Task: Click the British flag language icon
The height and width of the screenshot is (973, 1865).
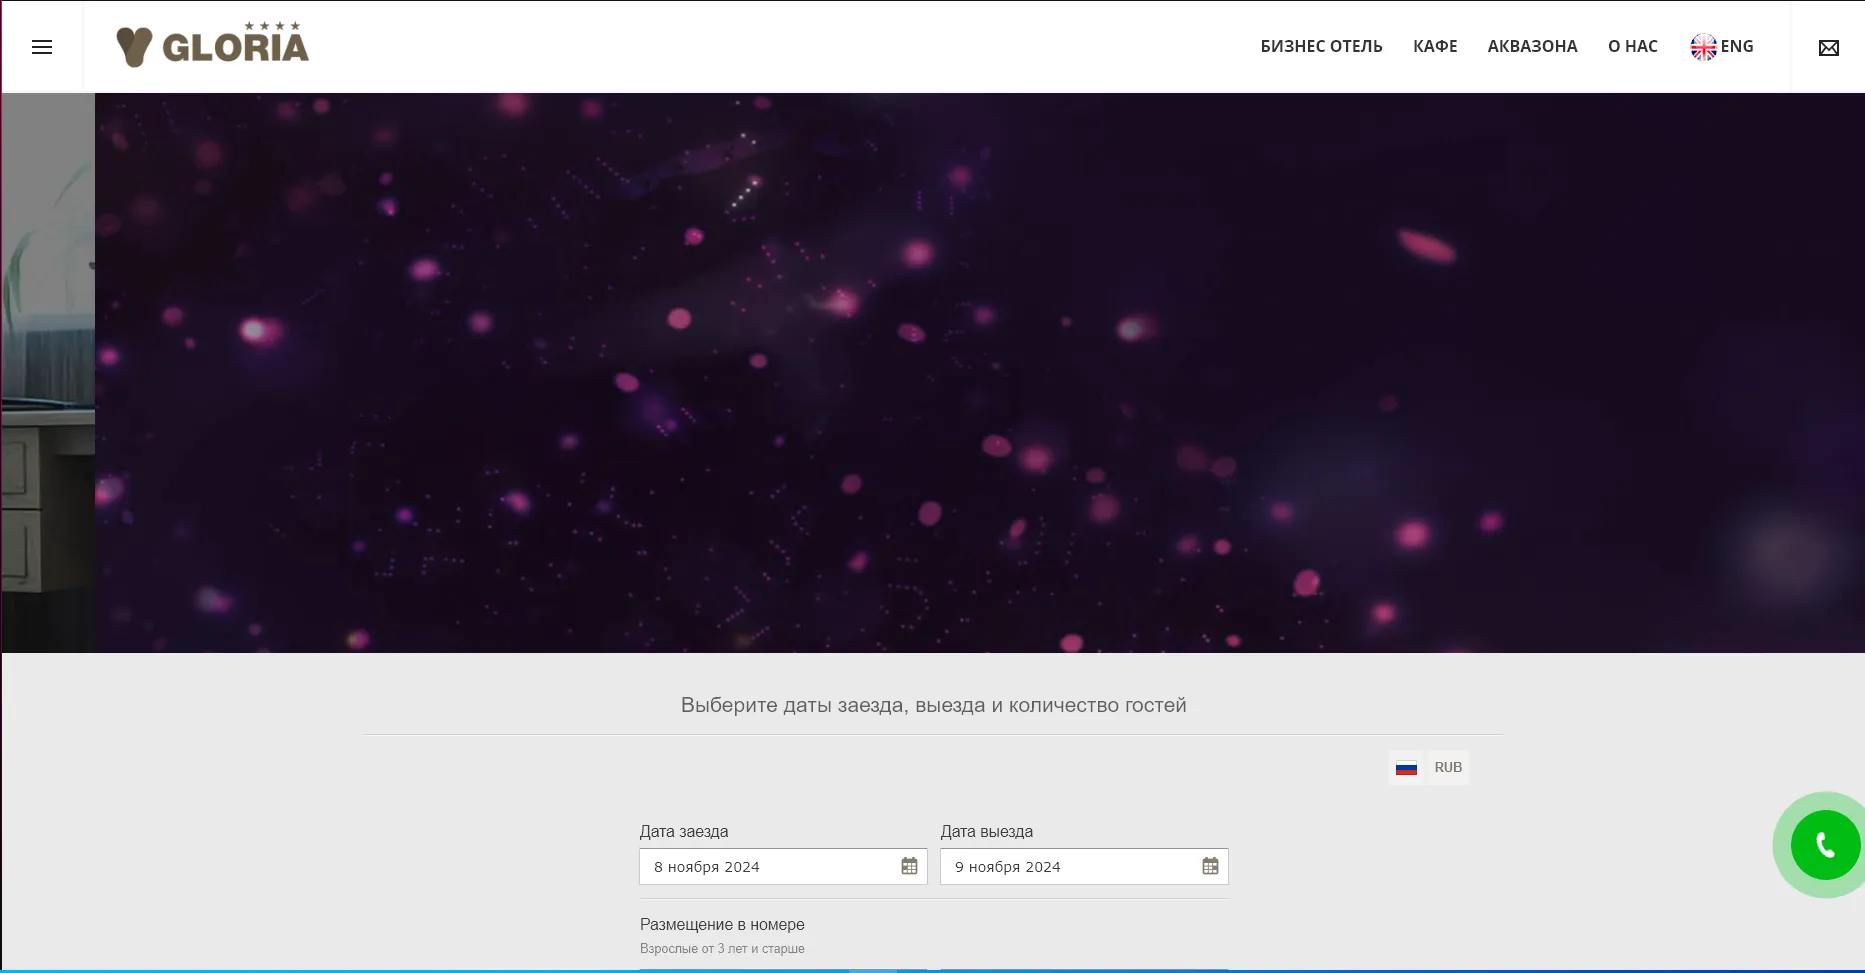Action: point(1702,47)
